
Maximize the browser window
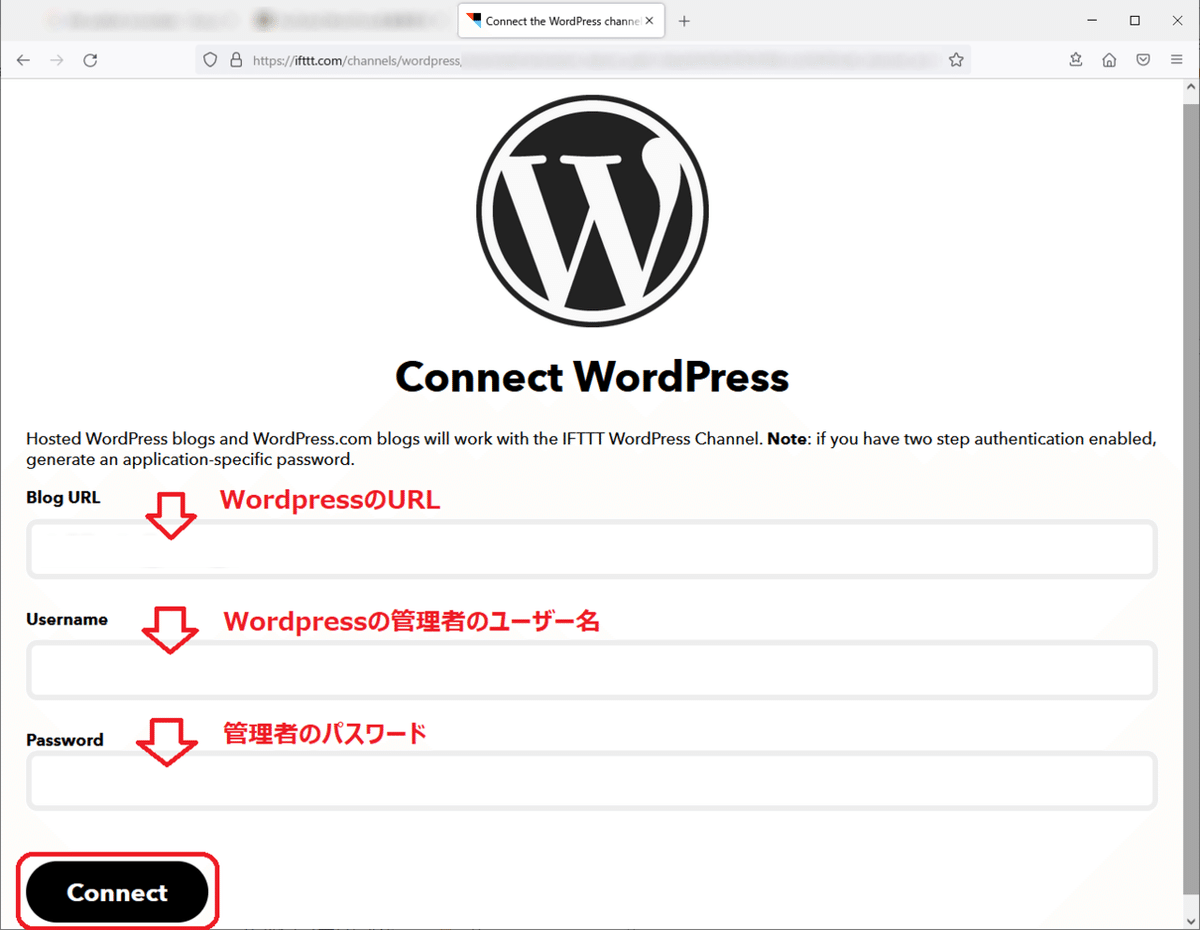[1135, 20]
